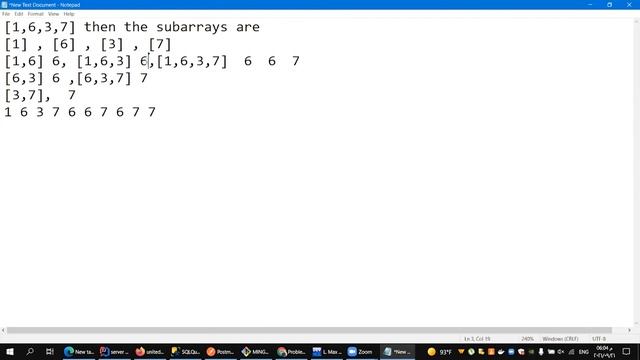Image resolution: width=640 pixels, height=360 pixels.
Task: Open the Format menu
Action: 36,14
